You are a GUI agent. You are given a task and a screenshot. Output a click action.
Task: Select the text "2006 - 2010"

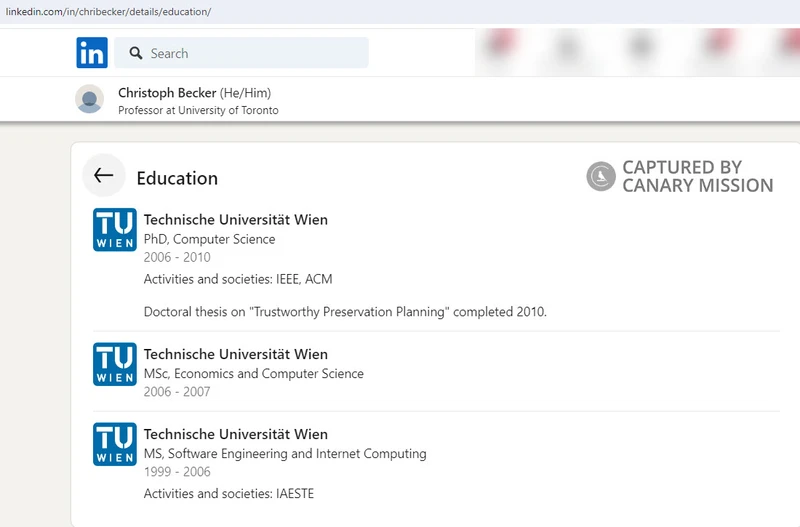pos(177,257)
